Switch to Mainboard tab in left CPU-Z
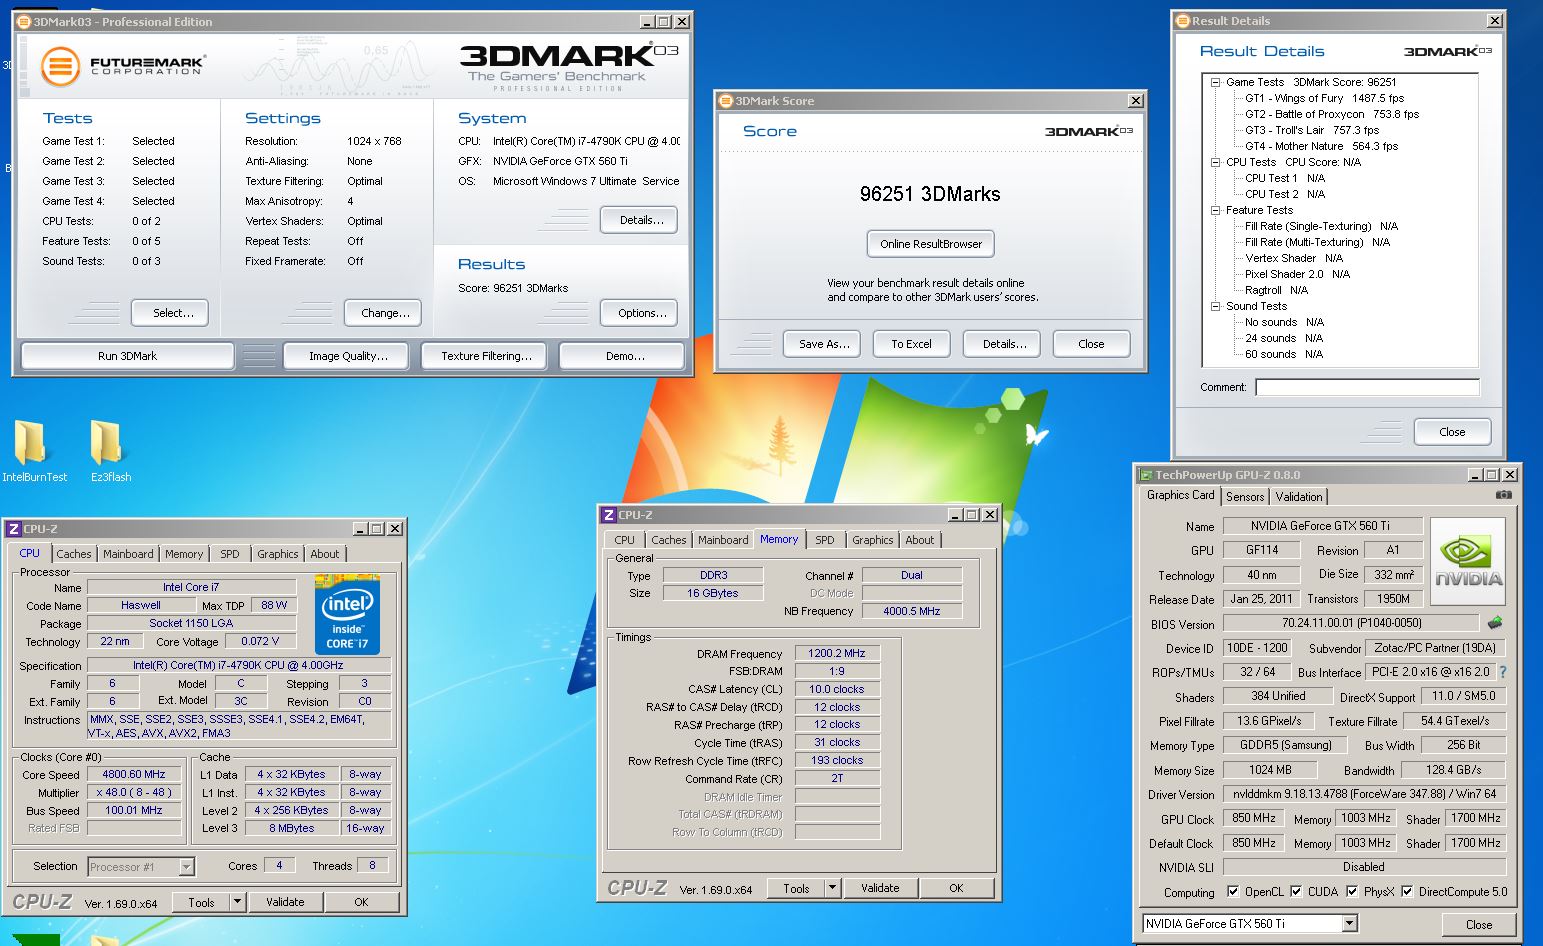 (x=128, y=554)
